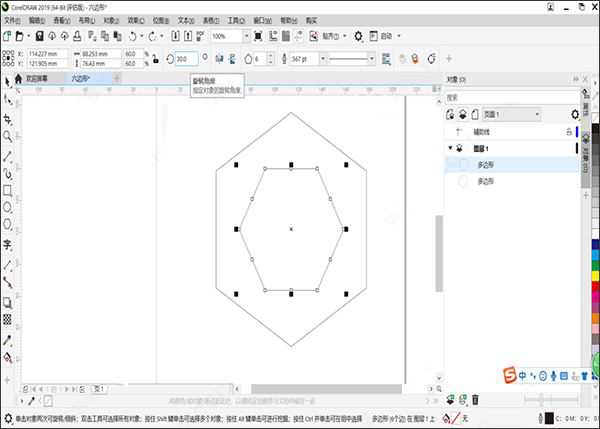Open a file via the Open folder icon
The height and width of the screenshot is (429, 600).
pyautogui.click(x=19, y=36)
